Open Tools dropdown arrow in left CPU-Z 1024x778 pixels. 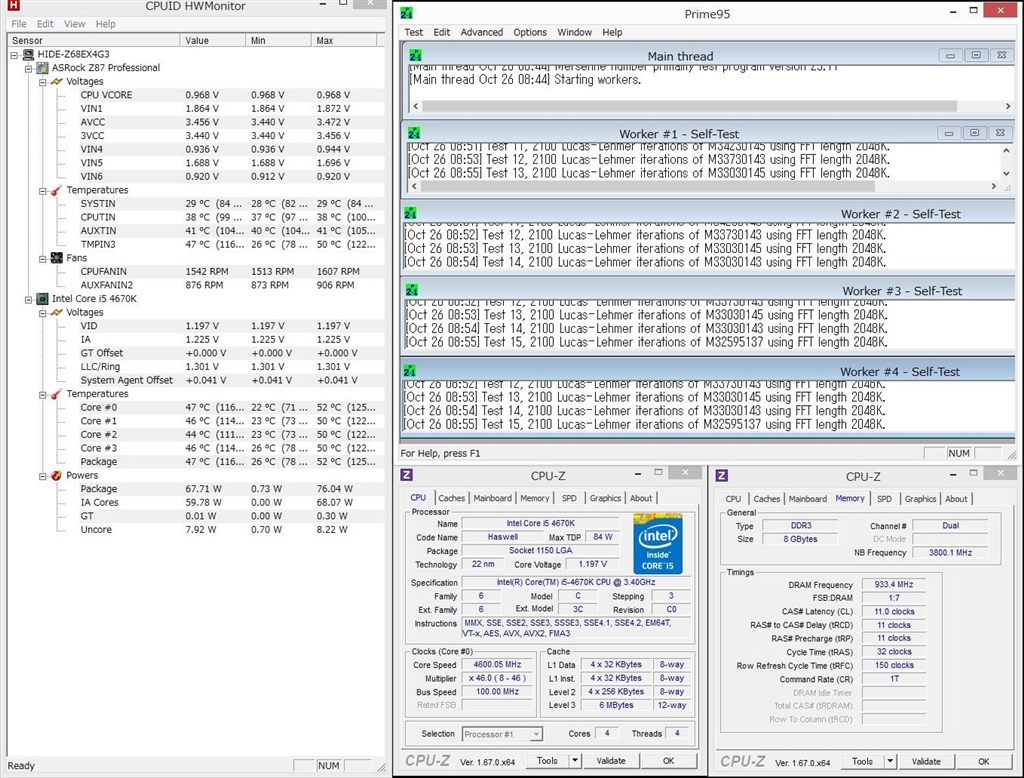tap(573, 761)
